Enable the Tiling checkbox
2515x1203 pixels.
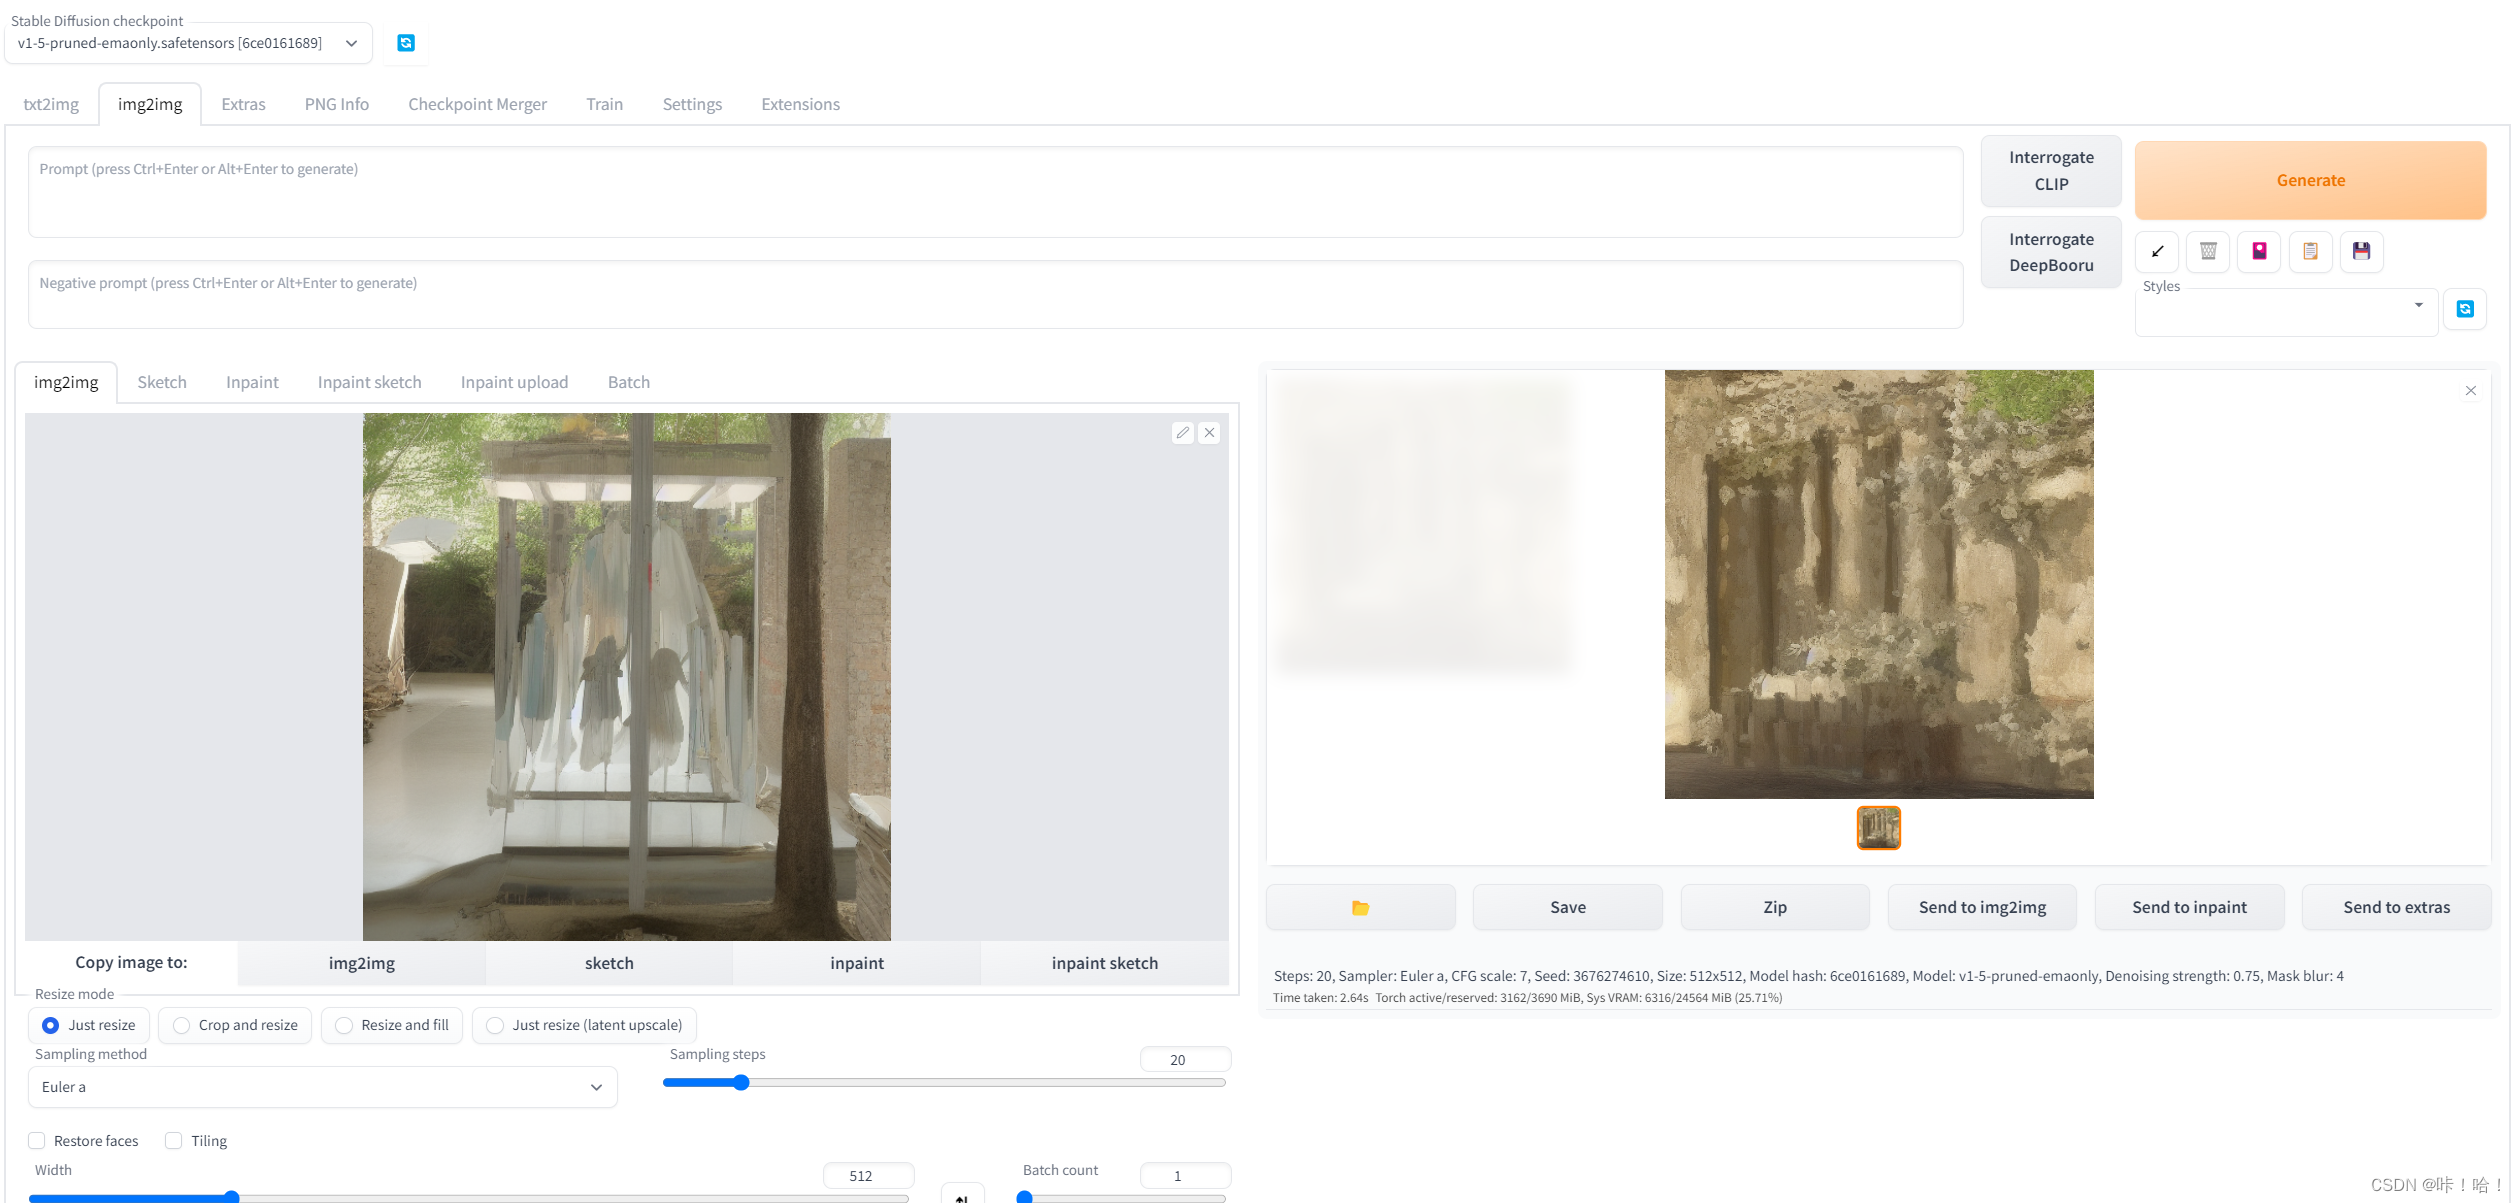coord(174,1141)
